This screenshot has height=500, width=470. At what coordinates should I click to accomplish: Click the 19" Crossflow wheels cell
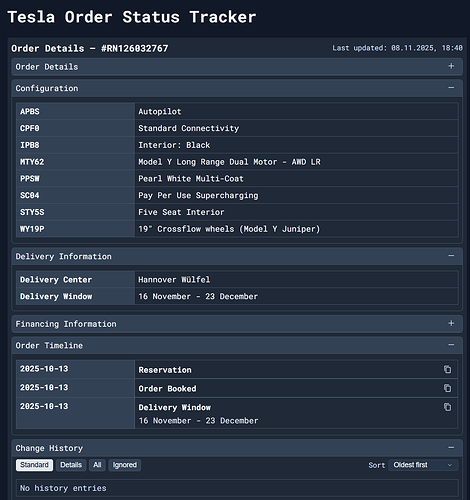coord(296,229)
